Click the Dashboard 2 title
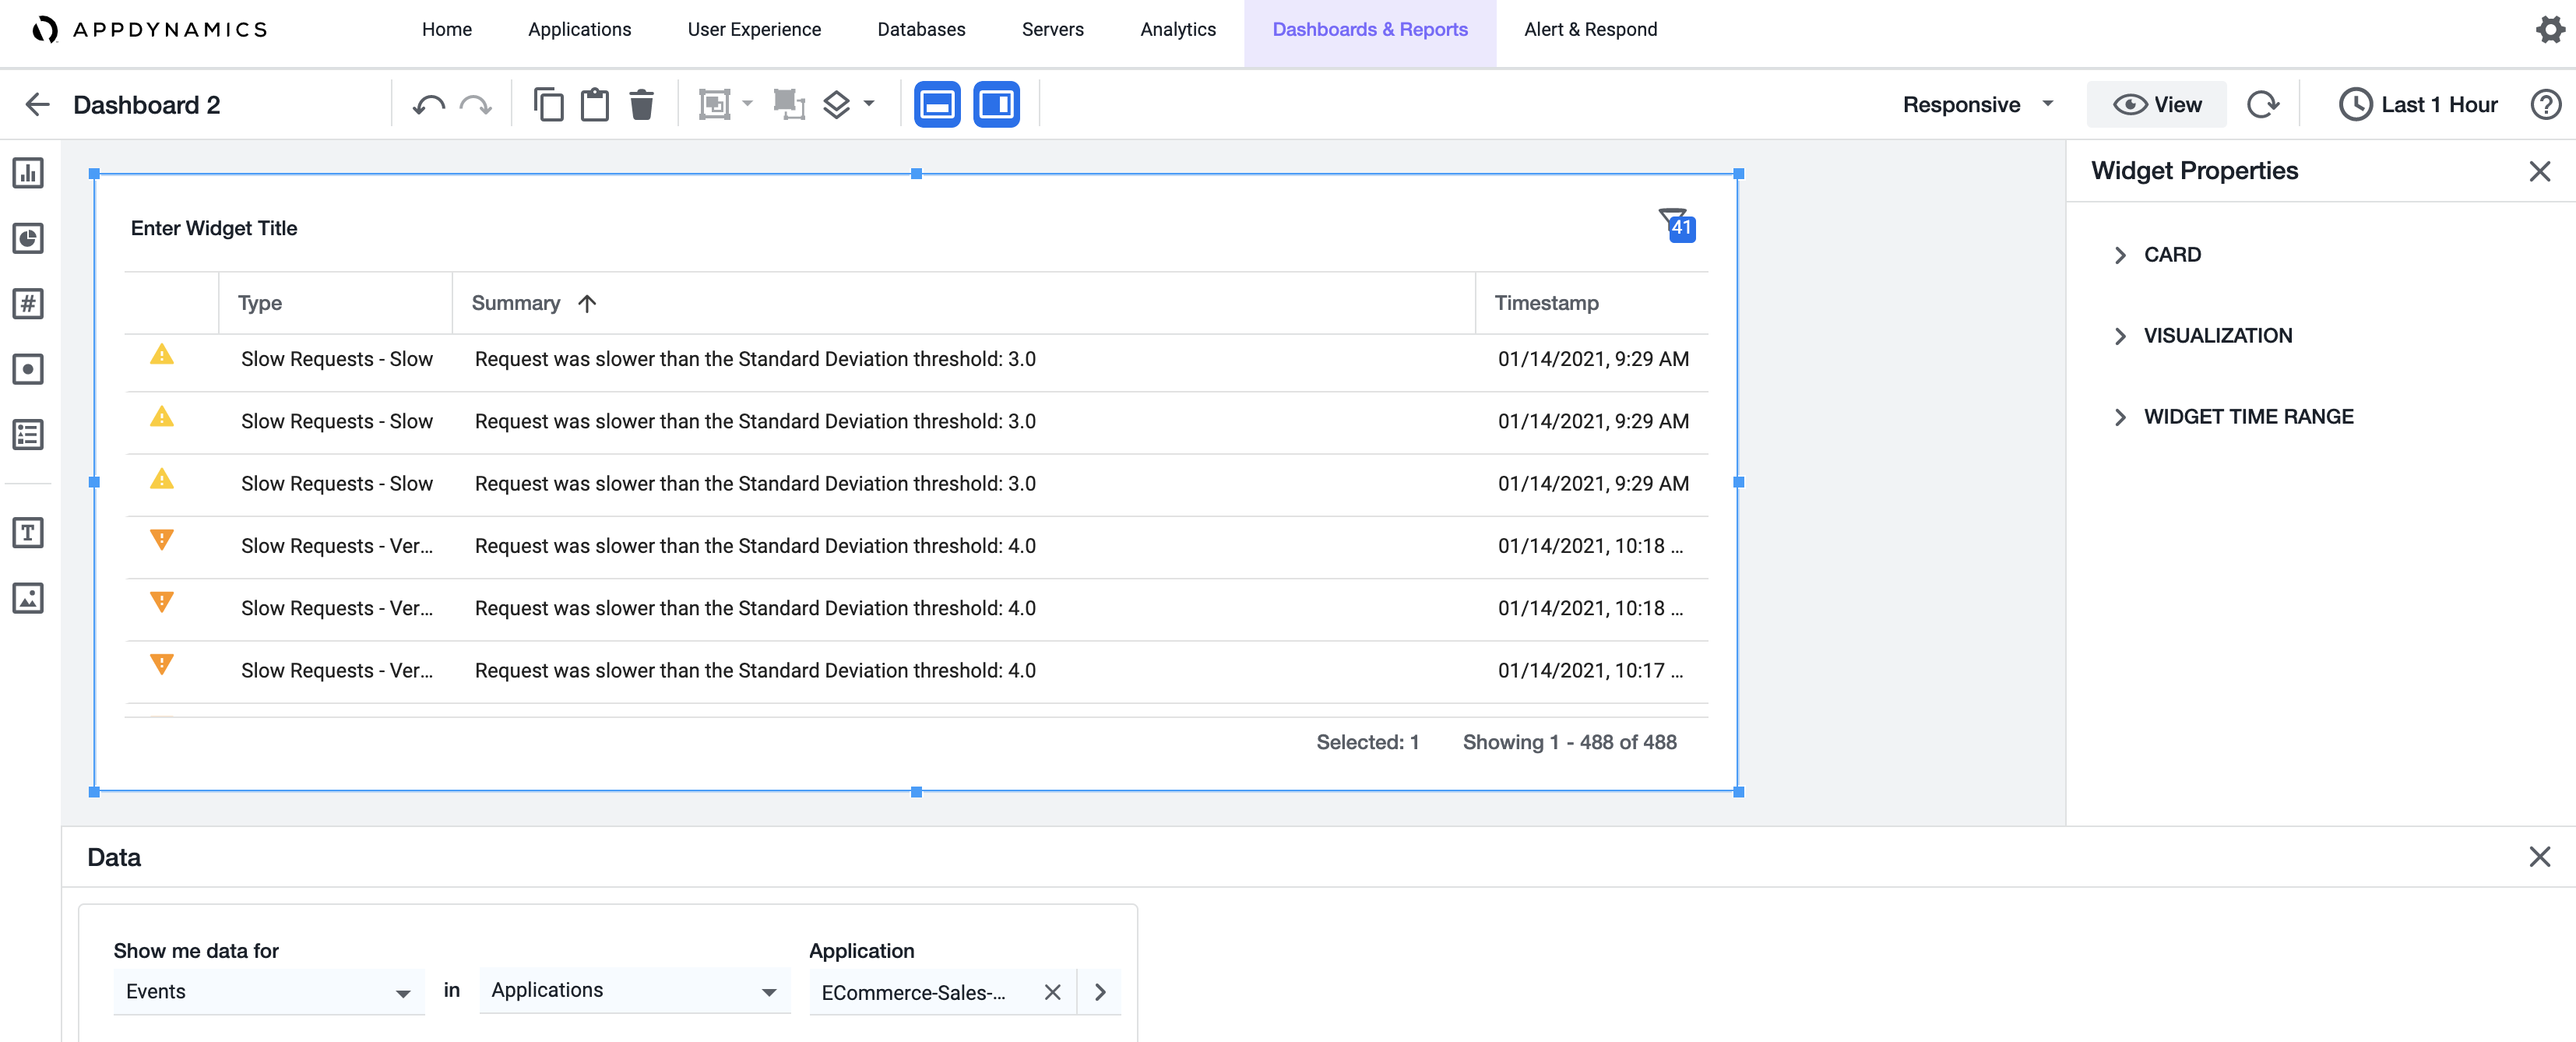Screen dimensions: 2576x1042 coord(147,105)
